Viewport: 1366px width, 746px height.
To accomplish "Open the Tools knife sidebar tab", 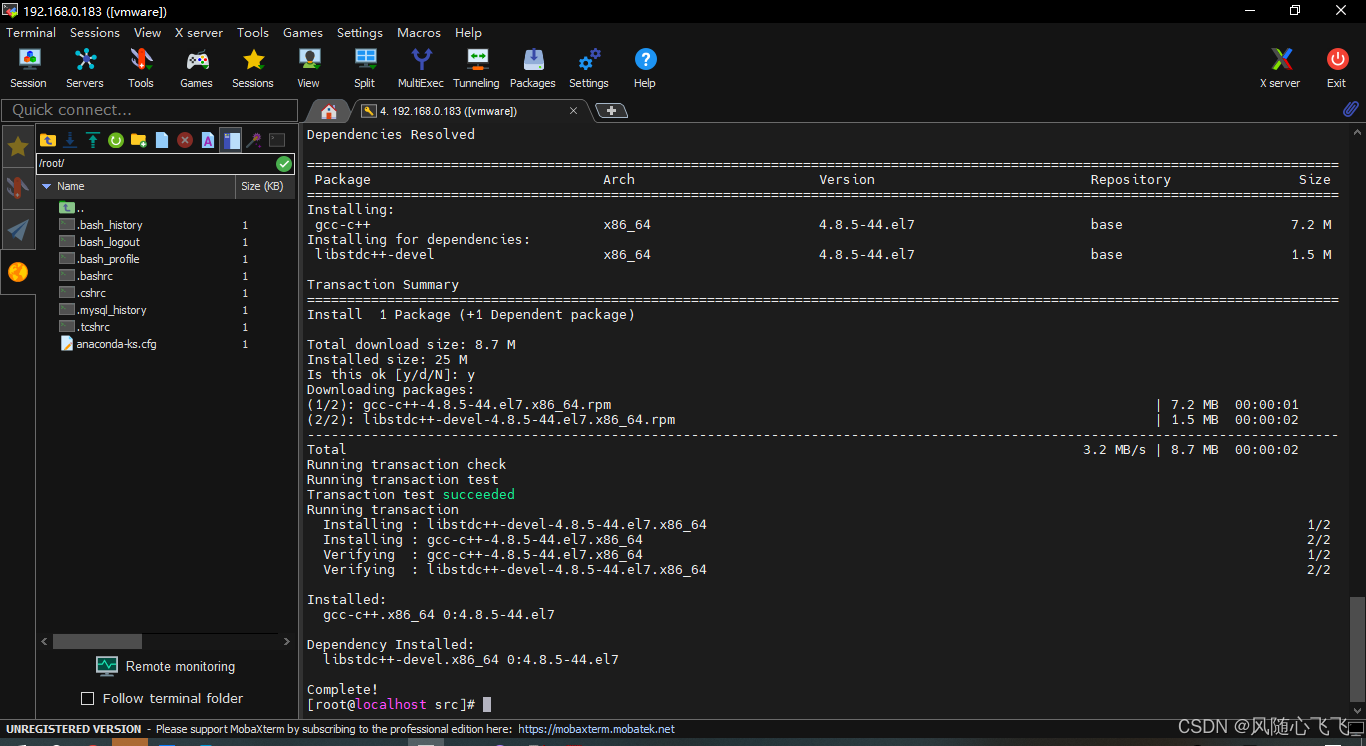I will coord(18,188).
